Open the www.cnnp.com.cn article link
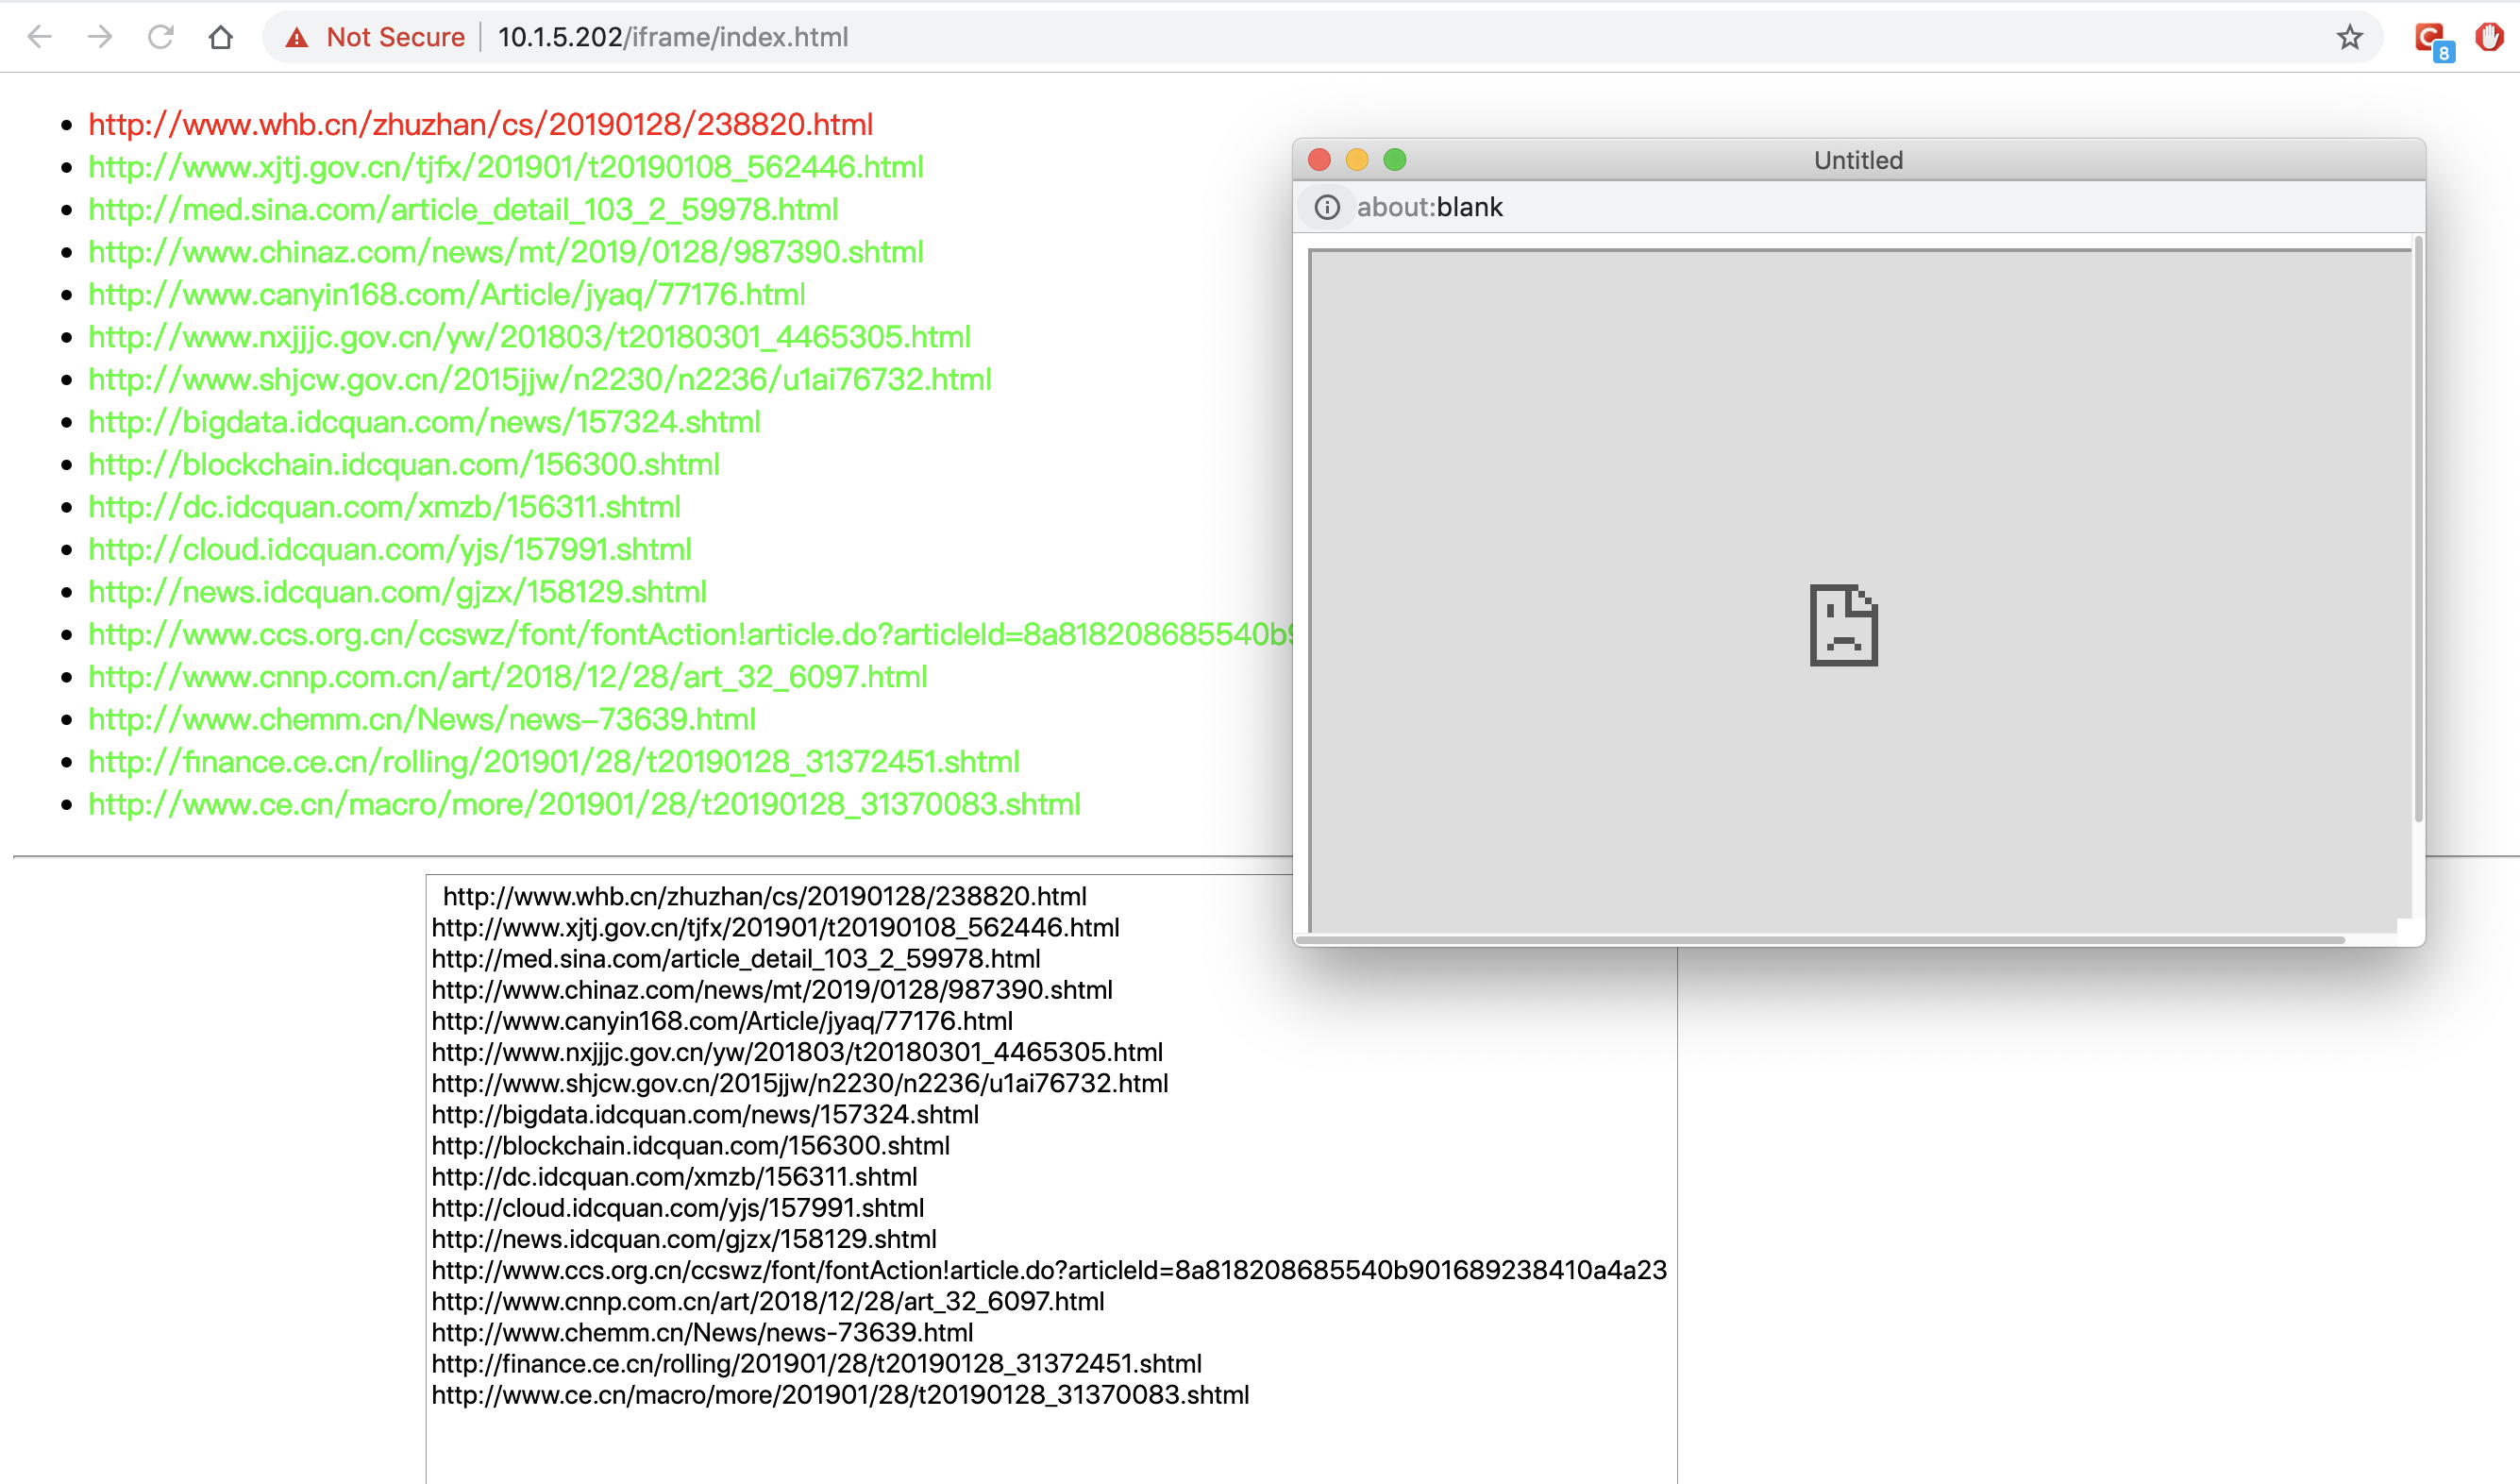This screenshot has height=1484, width=2520. point(507,677)
